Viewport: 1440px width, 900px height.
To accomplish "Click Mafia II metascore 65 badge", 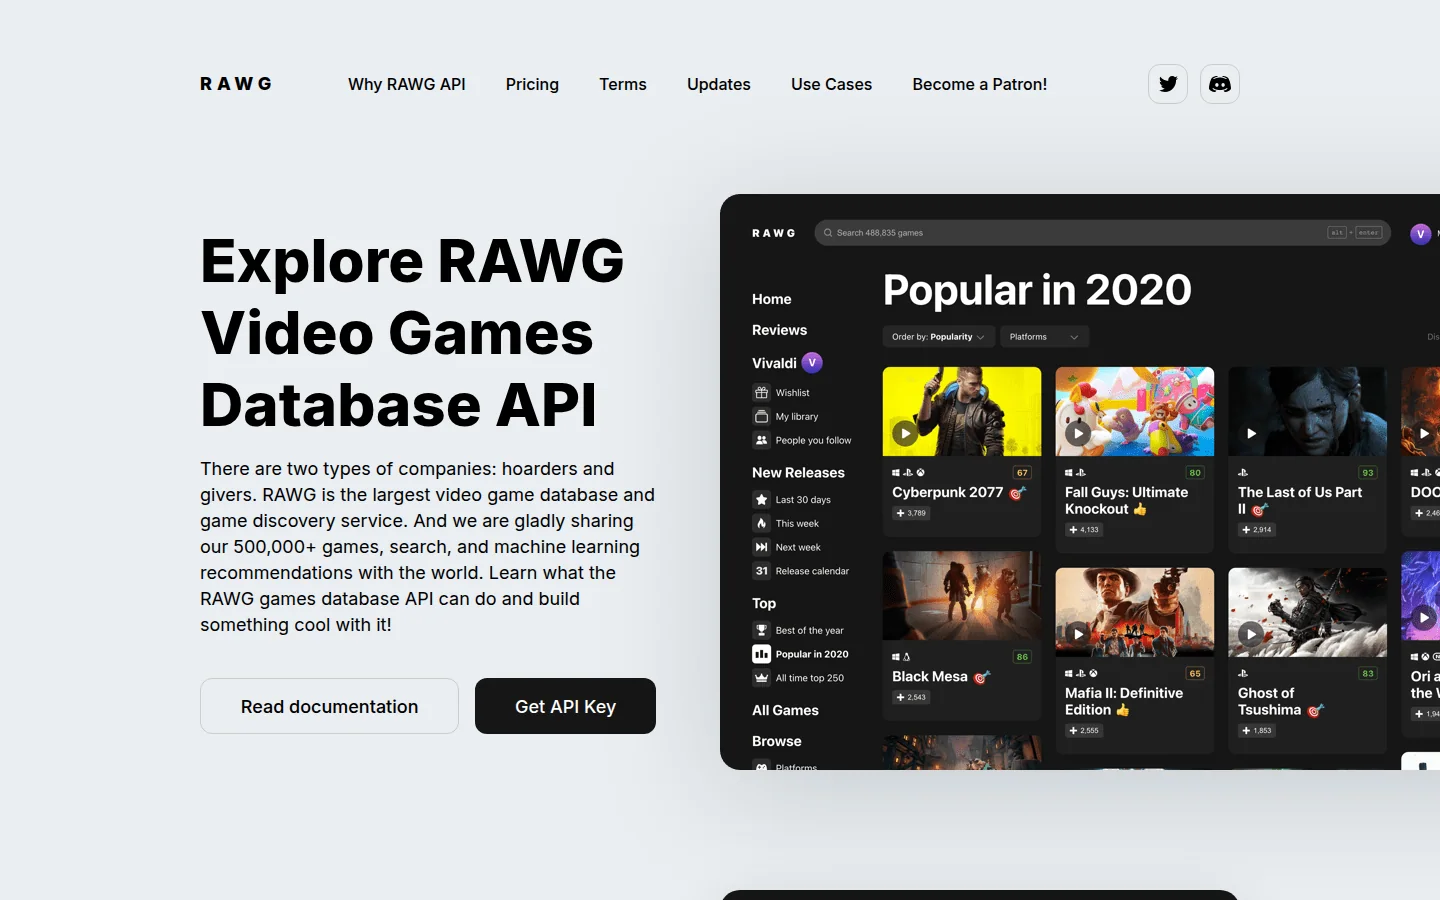I will pyautogui.click(x=1195, y=674).
